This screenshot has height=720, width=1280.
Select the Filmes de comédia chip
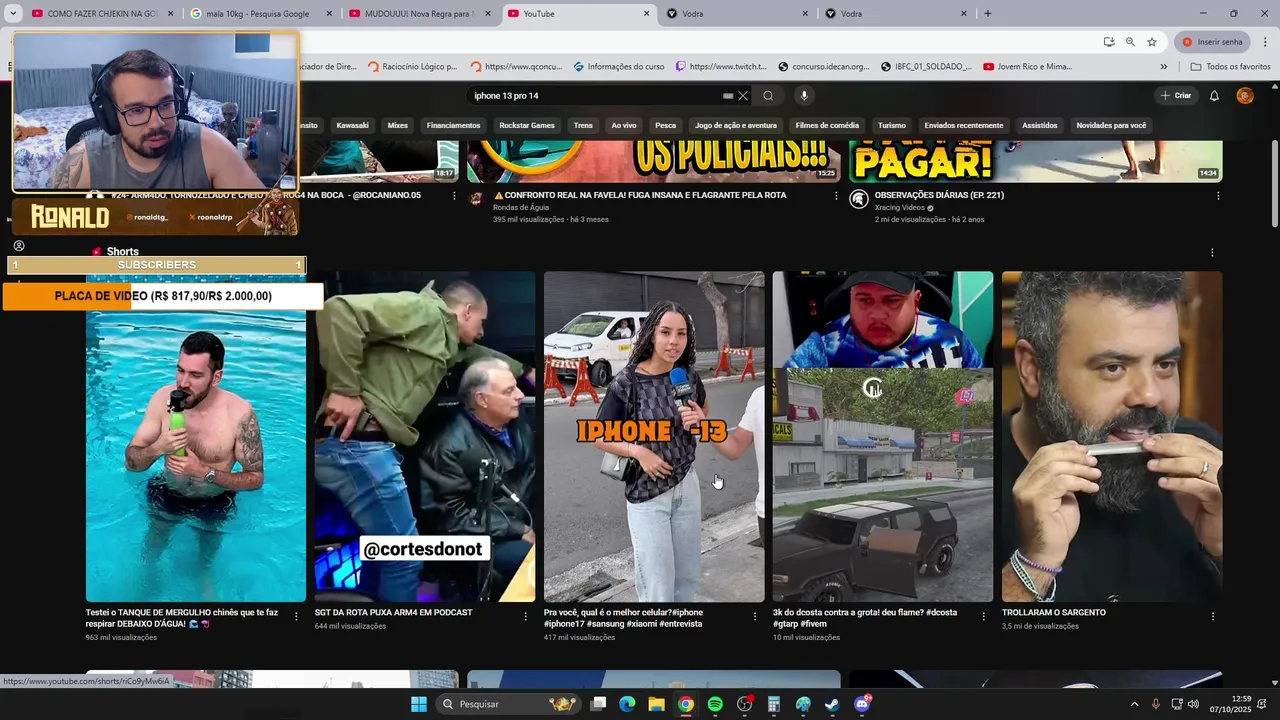click(x=827, y=125)
